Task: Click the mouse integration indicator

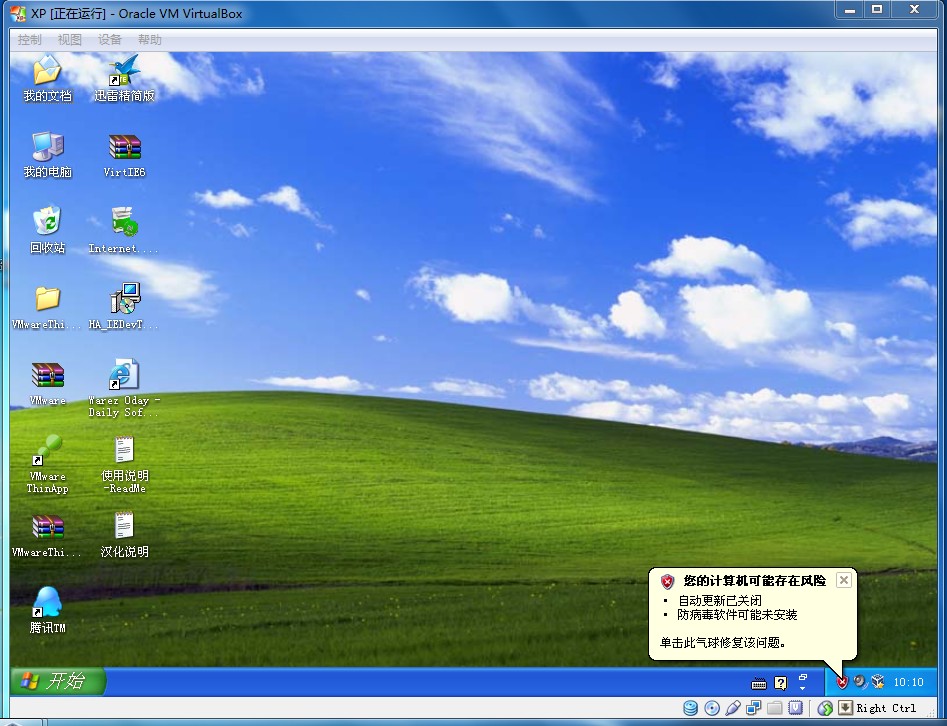Action: coord(825,708)
